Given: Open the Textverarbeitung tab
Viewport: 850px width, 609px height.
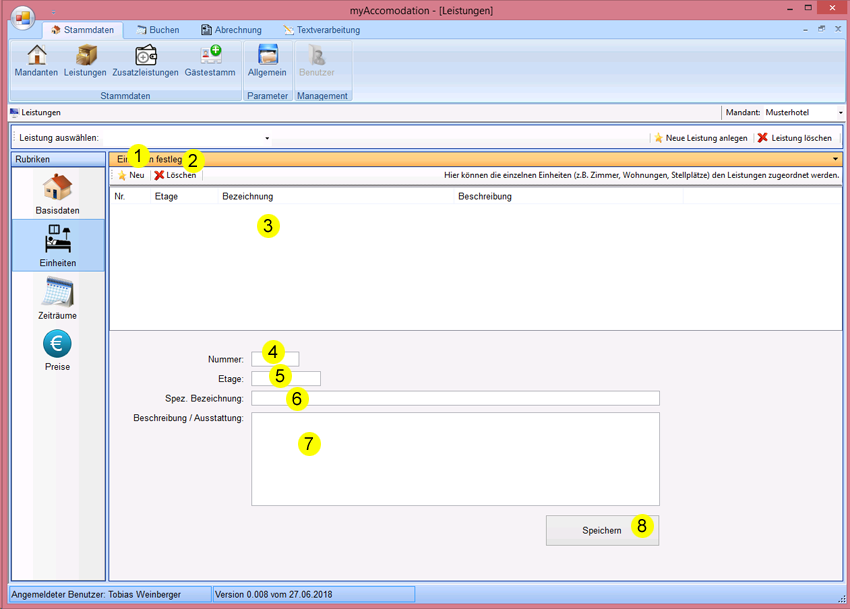Looking at the screenshot, I should click(321, 30).
